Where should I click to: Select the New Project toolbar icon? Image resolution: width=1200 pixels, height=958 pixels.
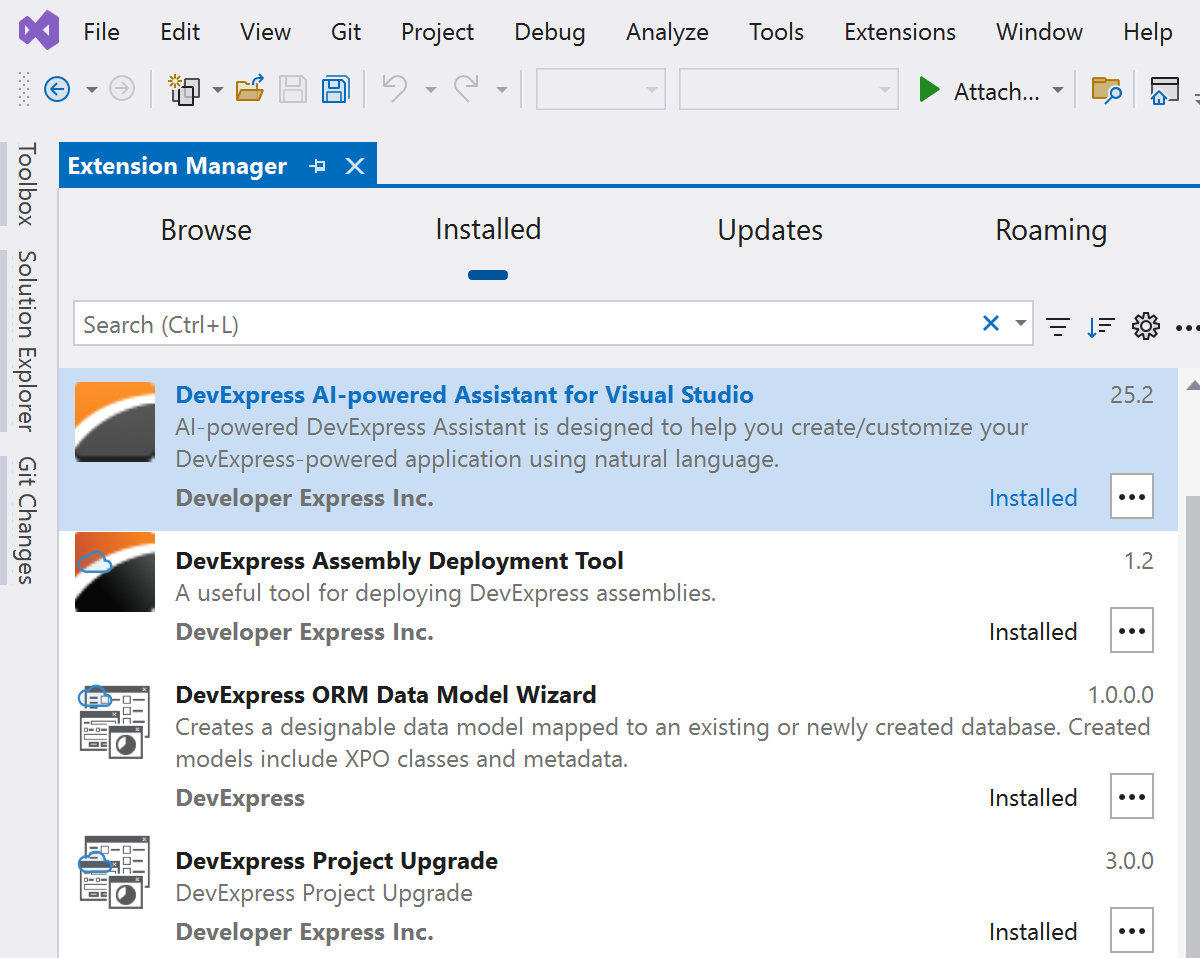[x=184, y=89]
